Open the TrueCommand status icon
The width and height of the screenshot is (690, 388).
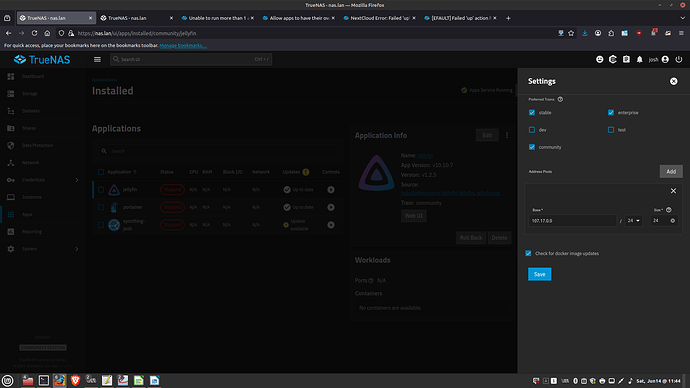coord(613,59)
